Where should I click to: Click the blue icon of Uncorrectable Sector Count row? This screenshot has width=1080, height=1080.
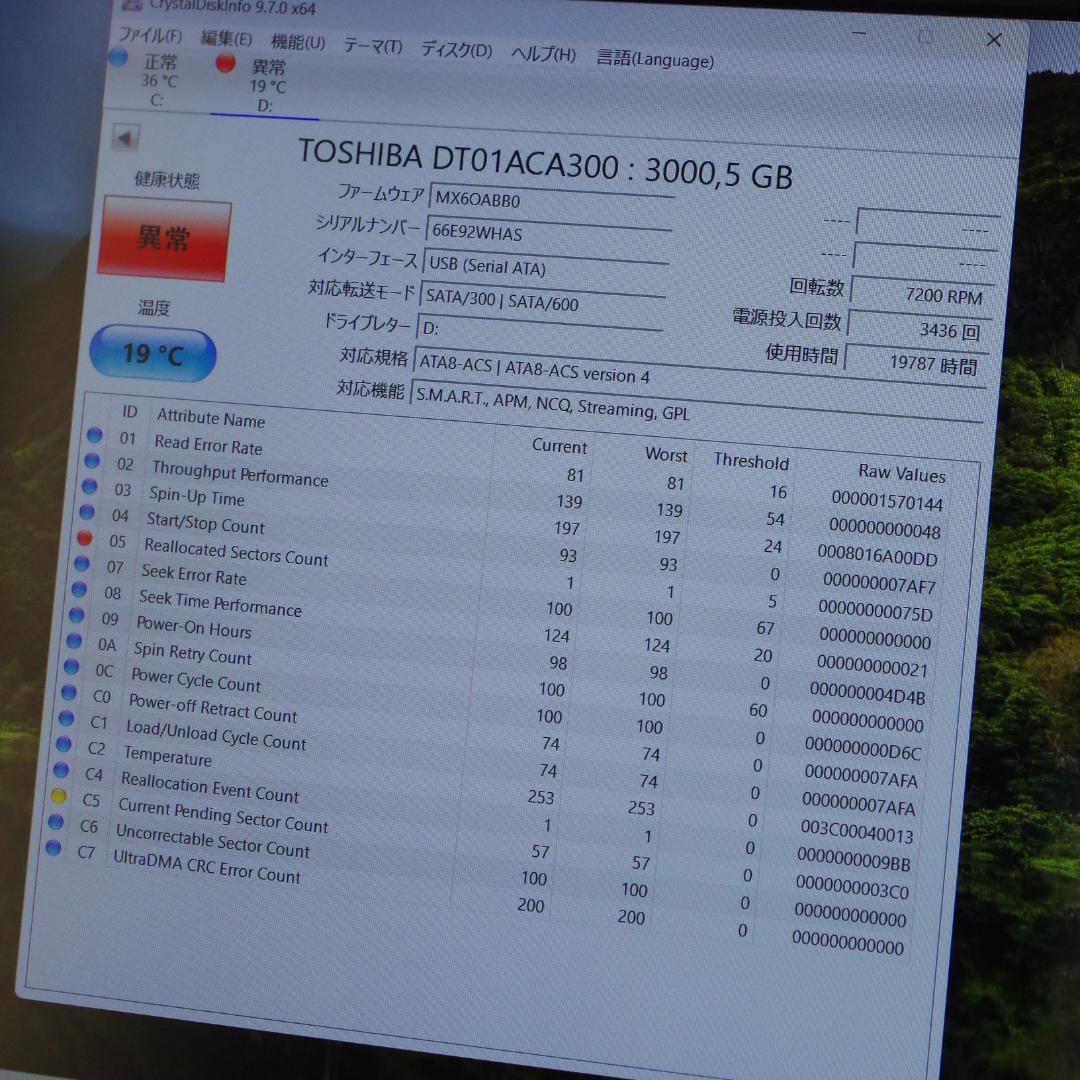pos(56,821)
